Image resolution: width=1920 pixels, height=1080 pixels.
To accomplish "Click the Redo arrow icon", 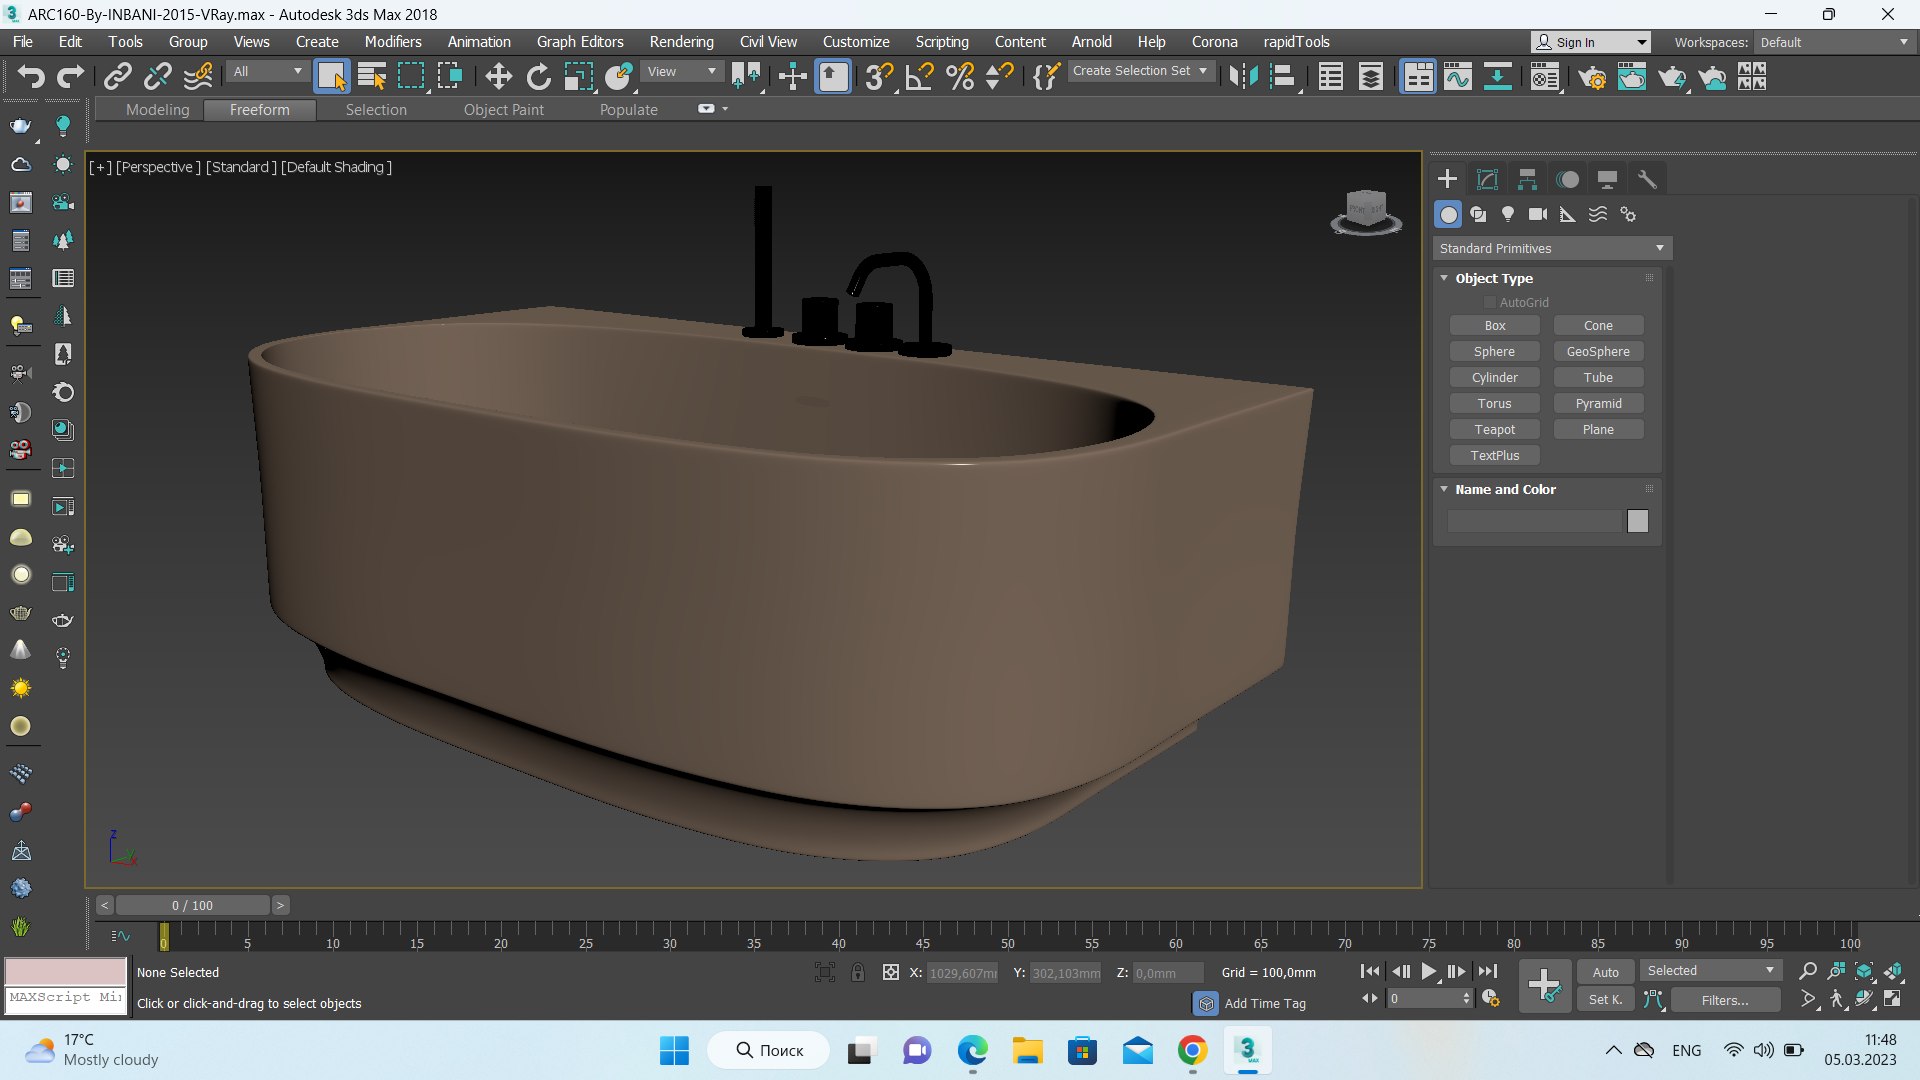I will click(70, 76).
